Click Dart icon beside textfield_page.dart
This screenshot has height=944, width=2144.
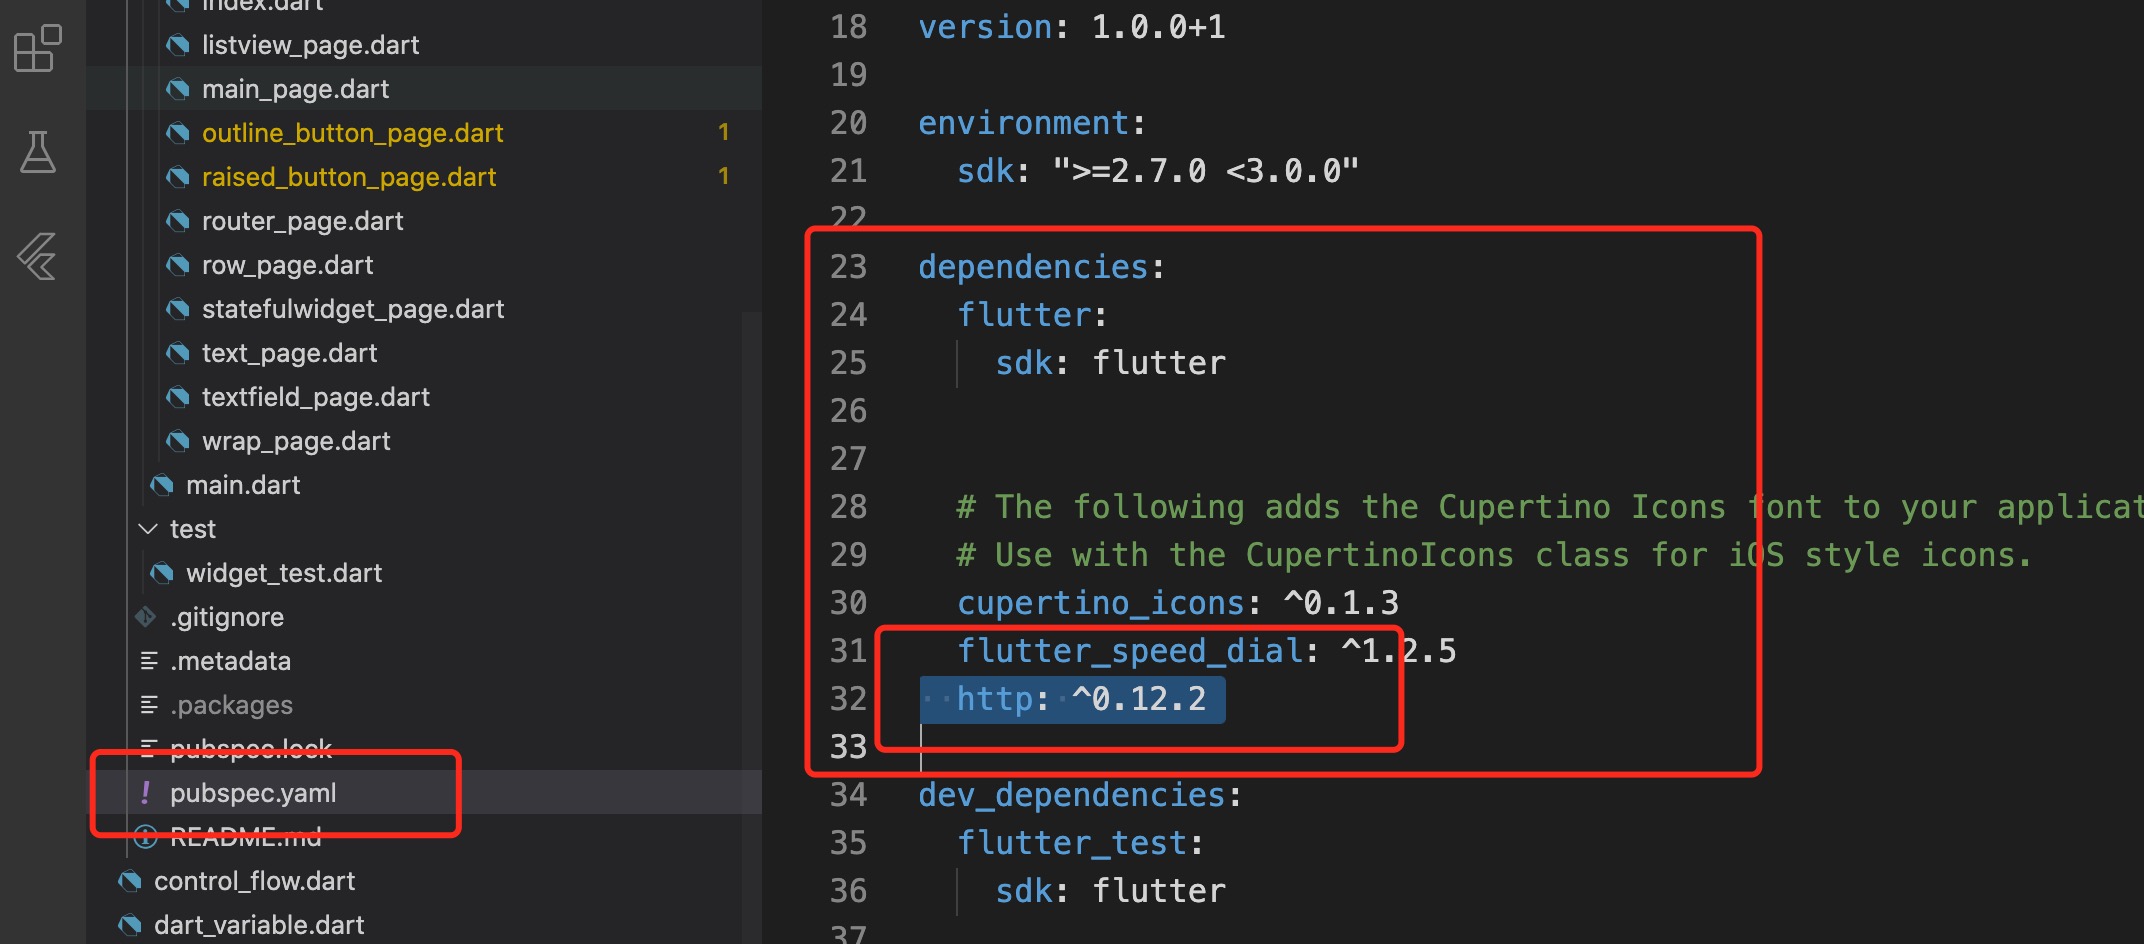tap(178, 397)
